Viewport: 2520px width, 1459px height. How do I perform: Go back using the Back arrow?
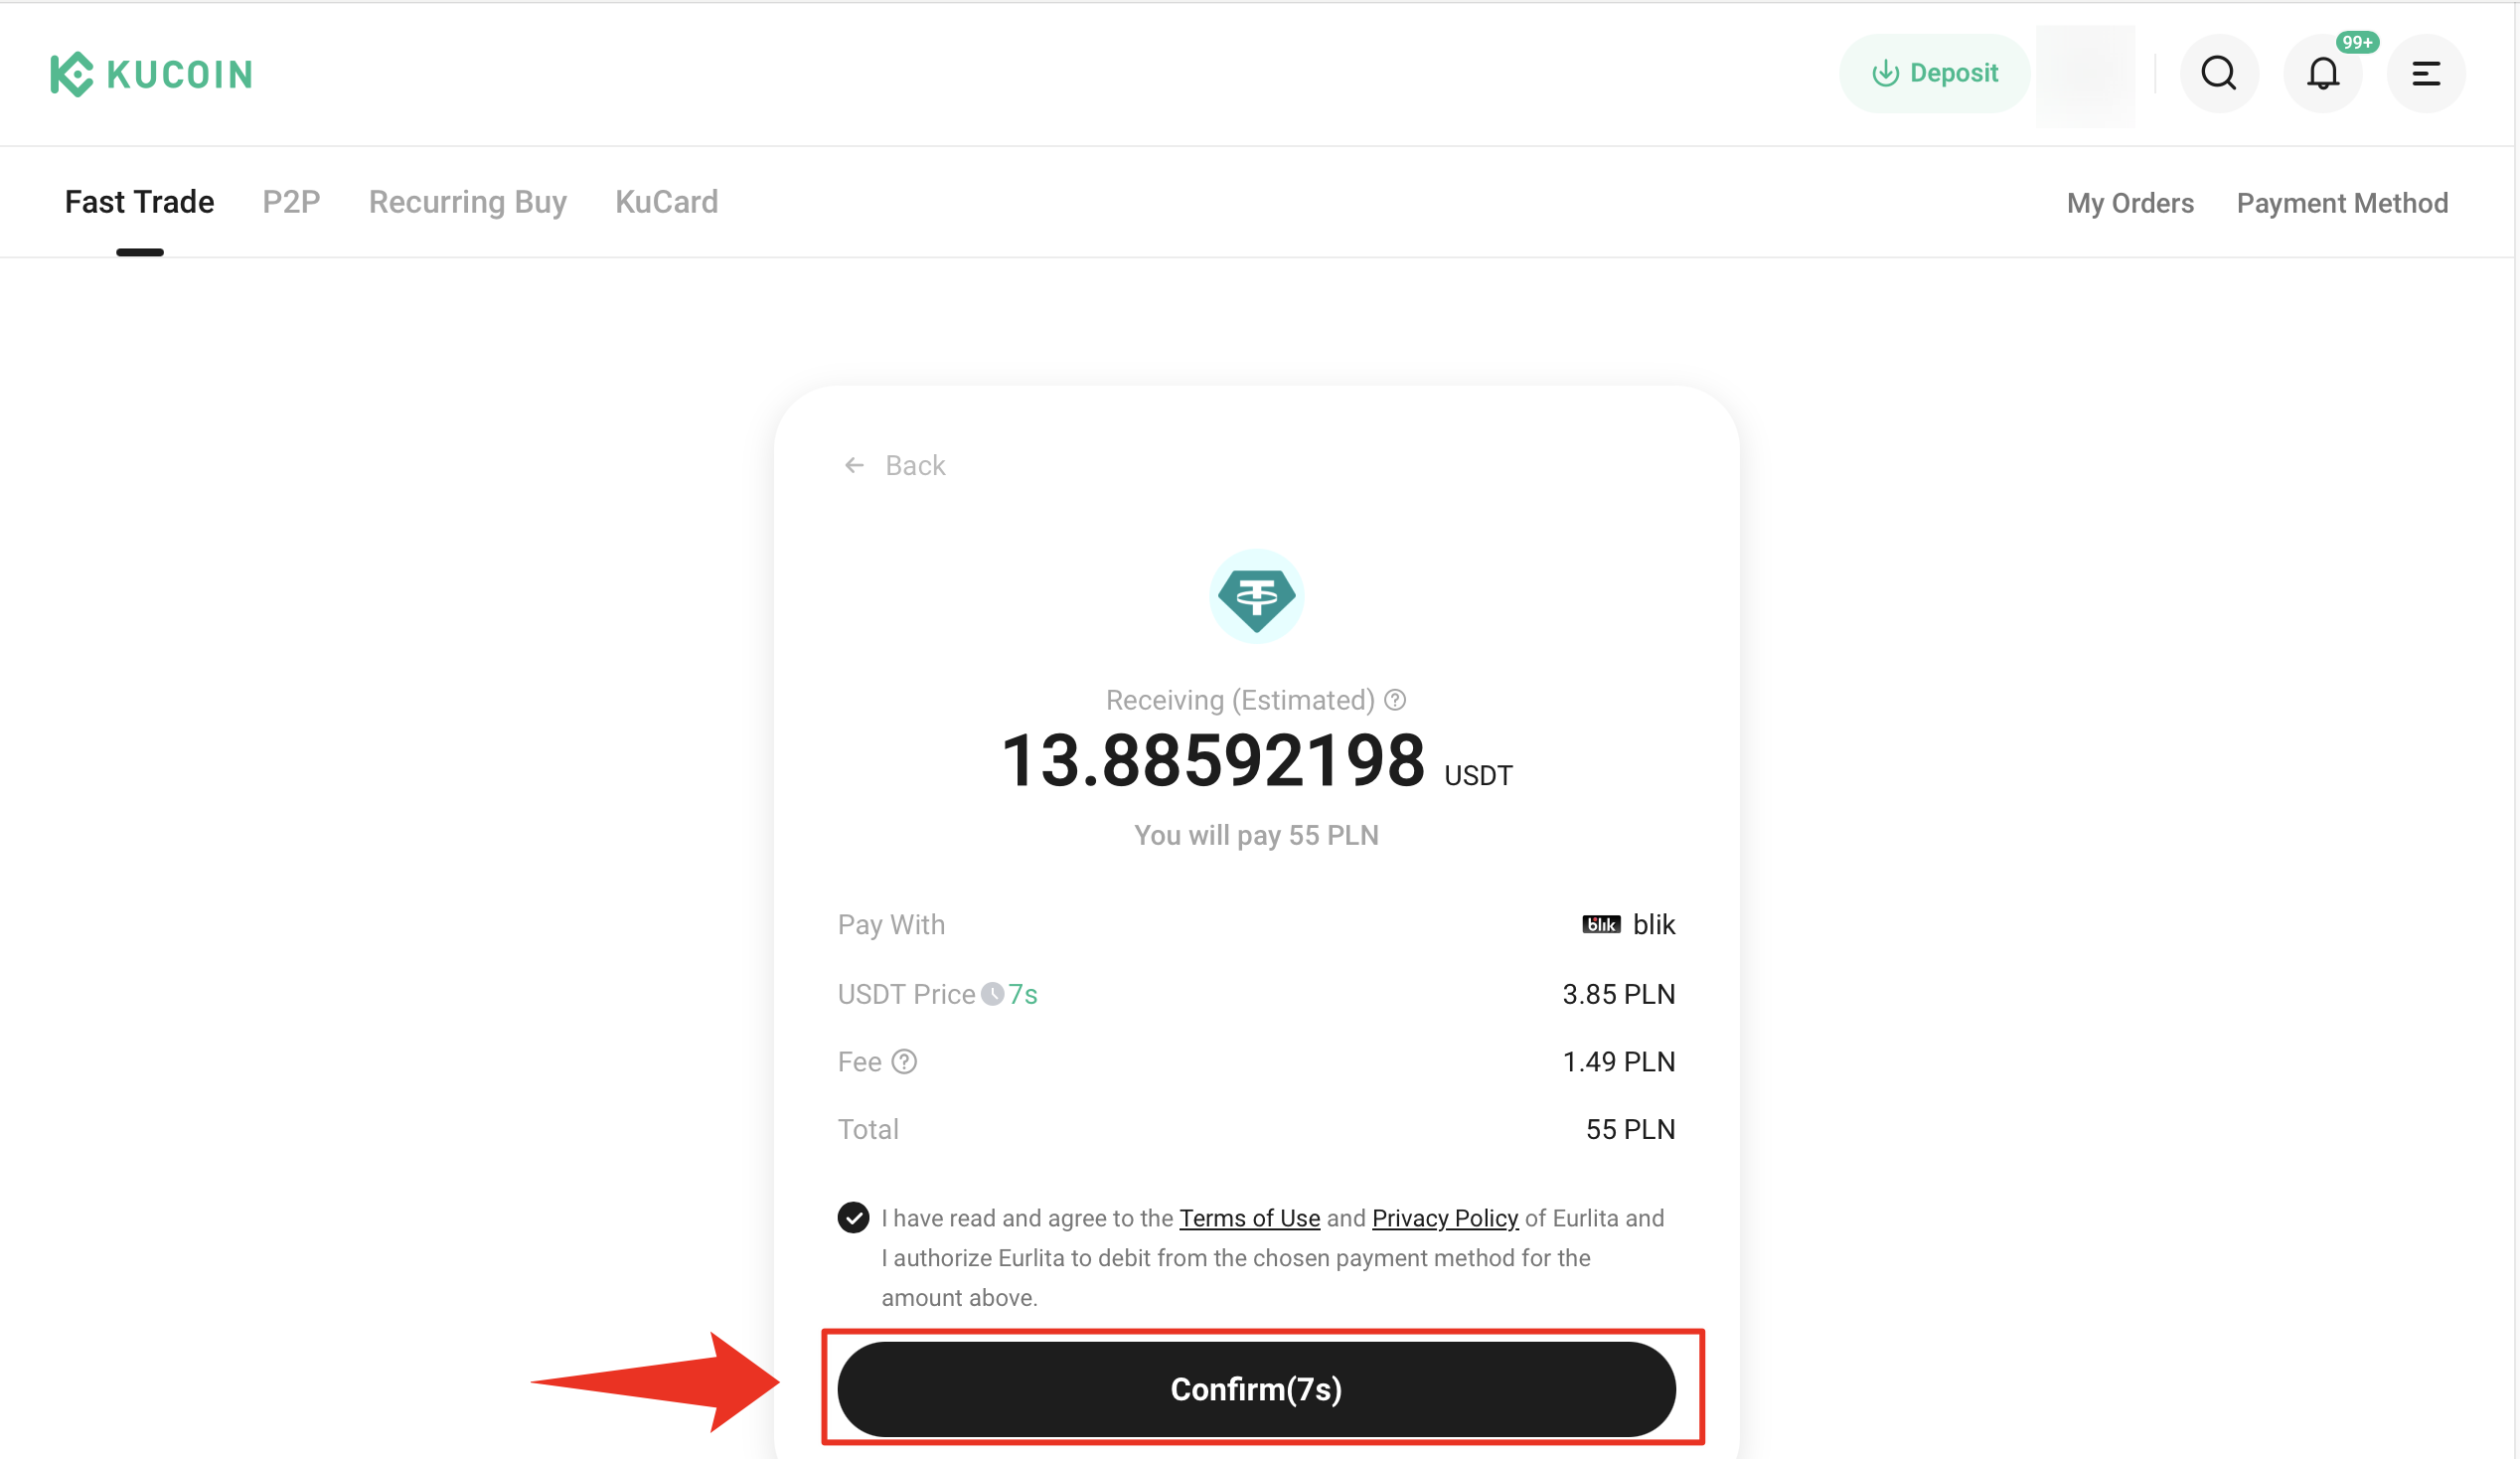click(854, 465)
